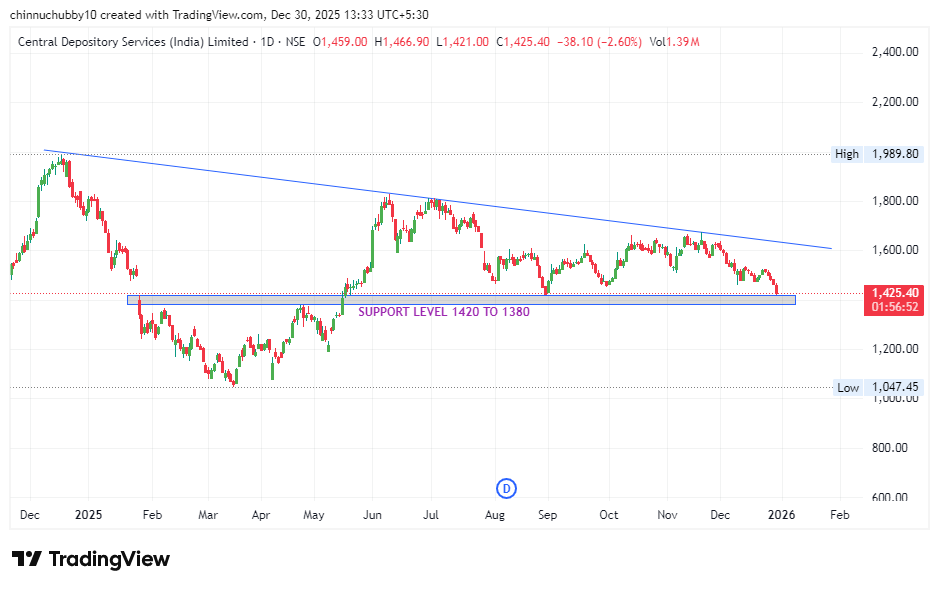Toggle the dotted High level line
This screenshot has height=589, width=939.
(x=400, y=154)
